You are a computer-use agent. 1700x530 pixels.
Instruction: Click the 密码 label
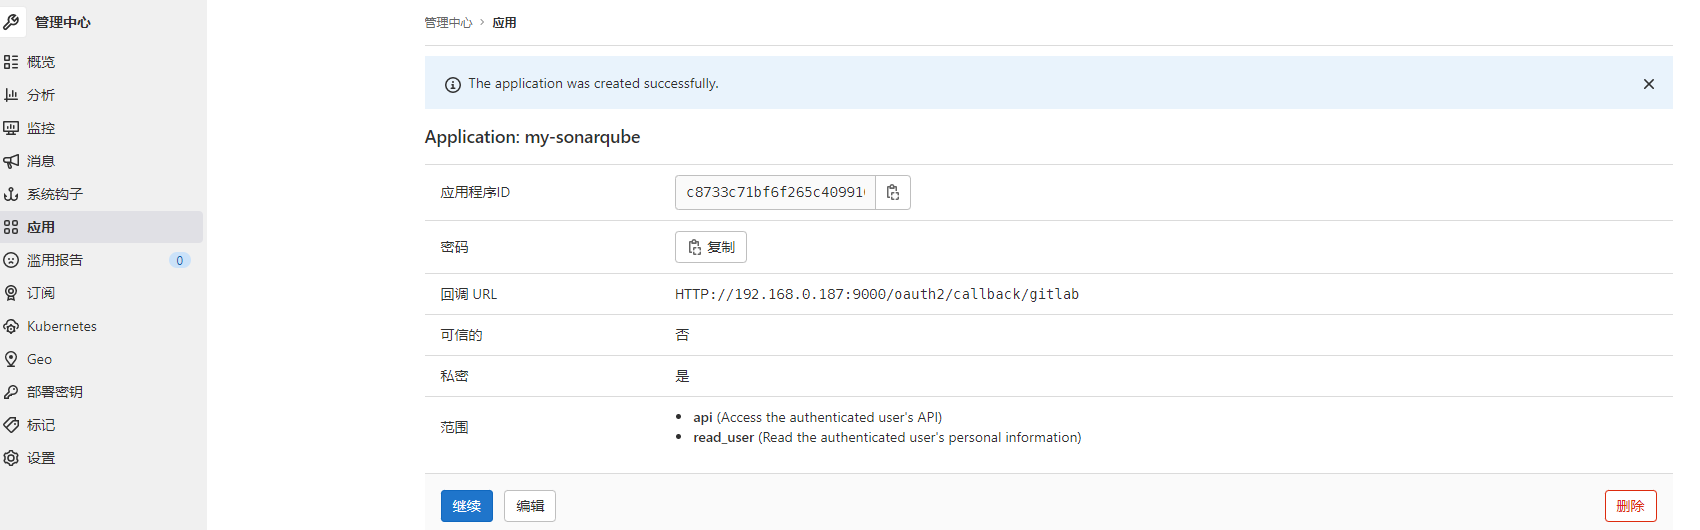(x=455, y=247)
